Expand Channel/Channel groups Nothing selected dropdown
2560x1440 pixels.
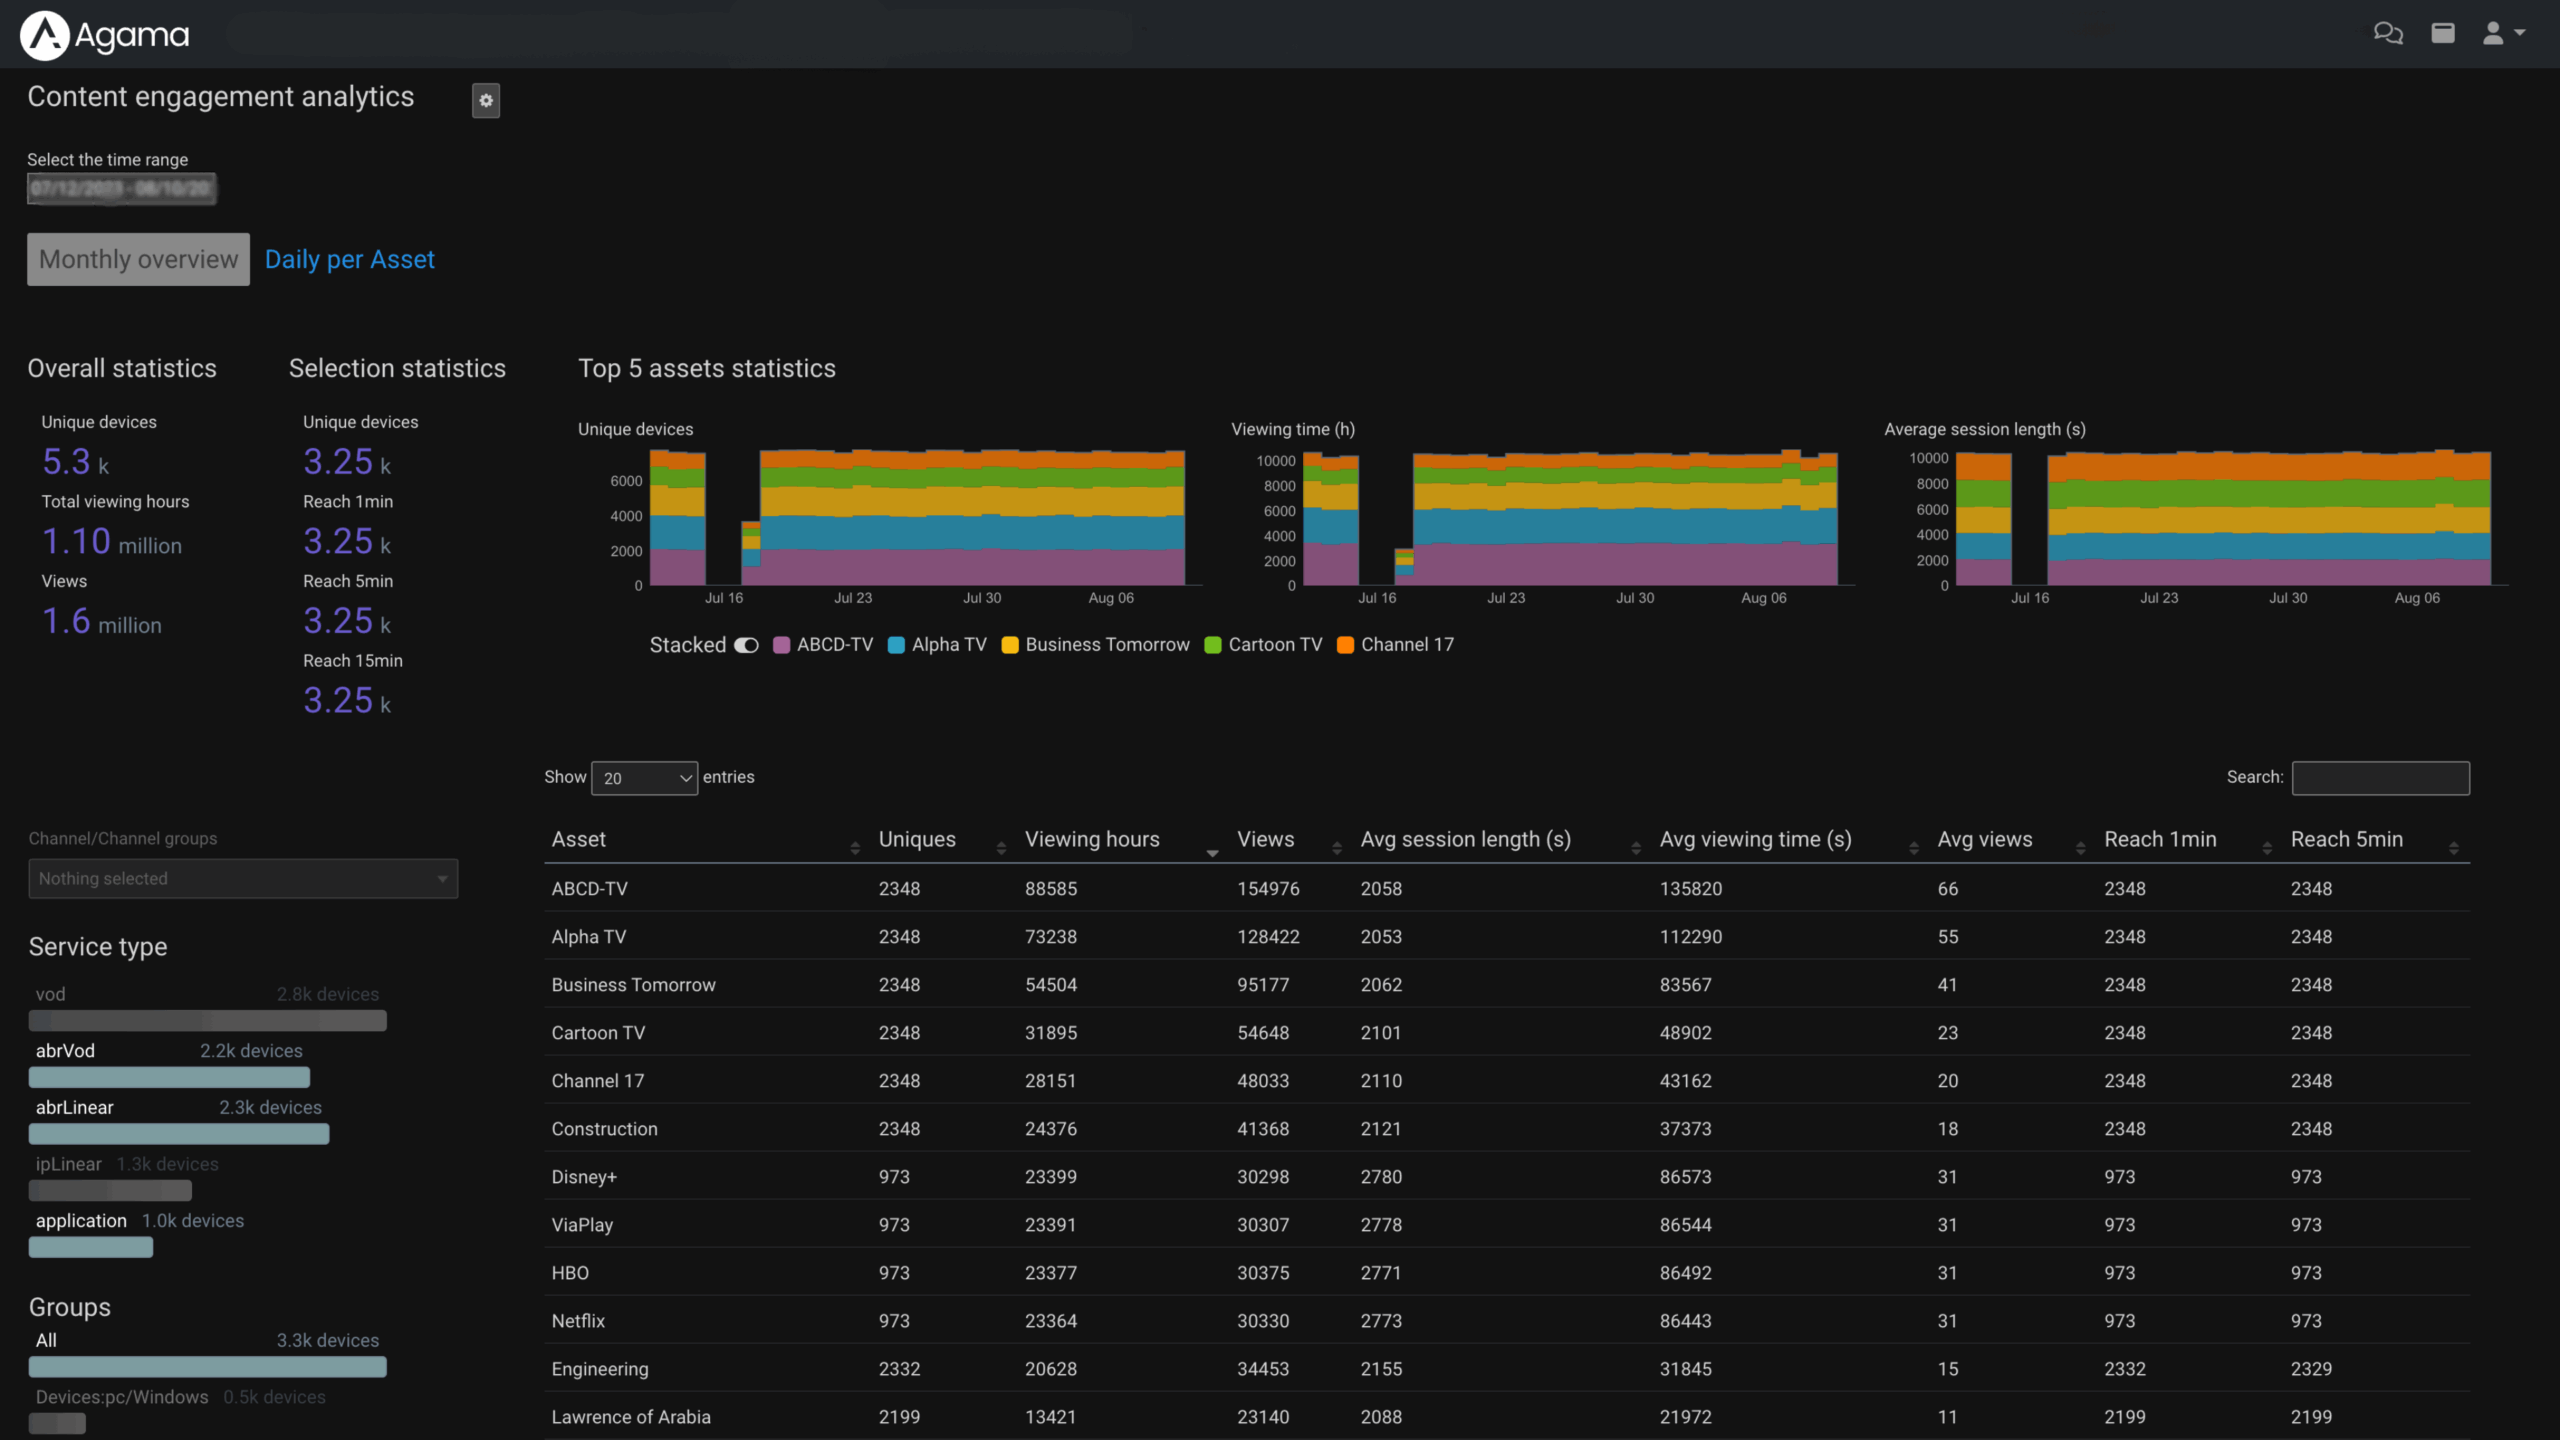coord(243,878)
